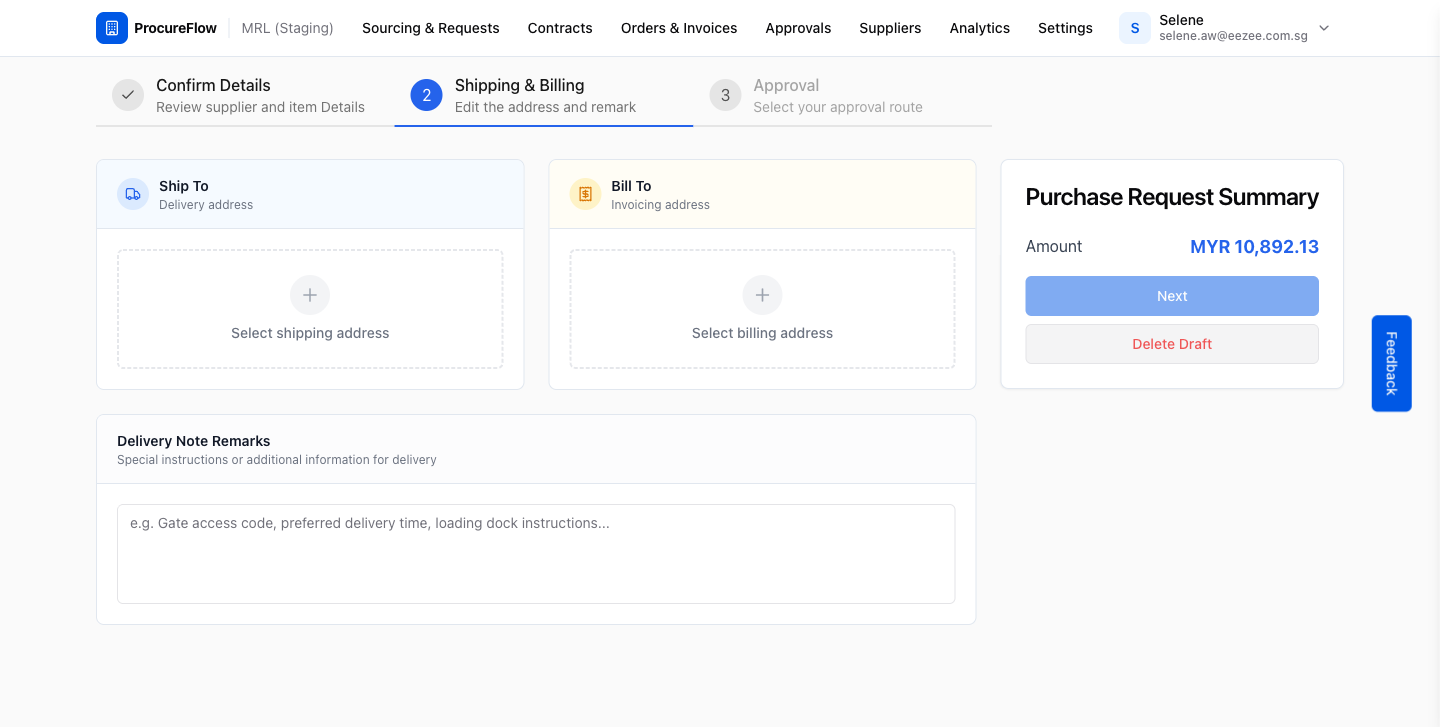Expand the user account dropdown chevron
The image size is (1440, 727).
(1324, 28)
